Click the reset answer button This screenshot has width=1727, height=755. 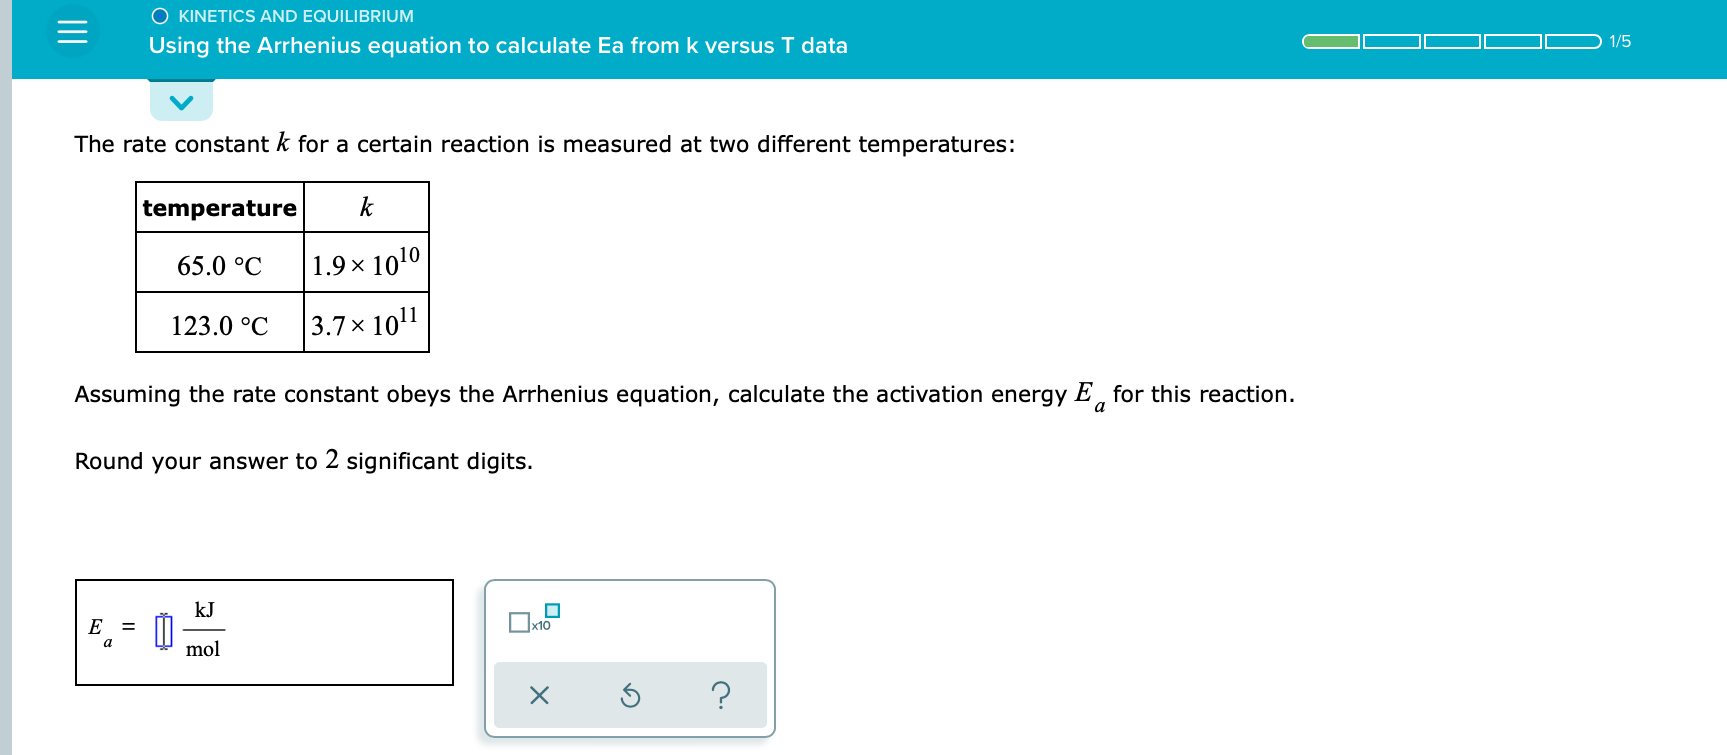click(629, 696)
